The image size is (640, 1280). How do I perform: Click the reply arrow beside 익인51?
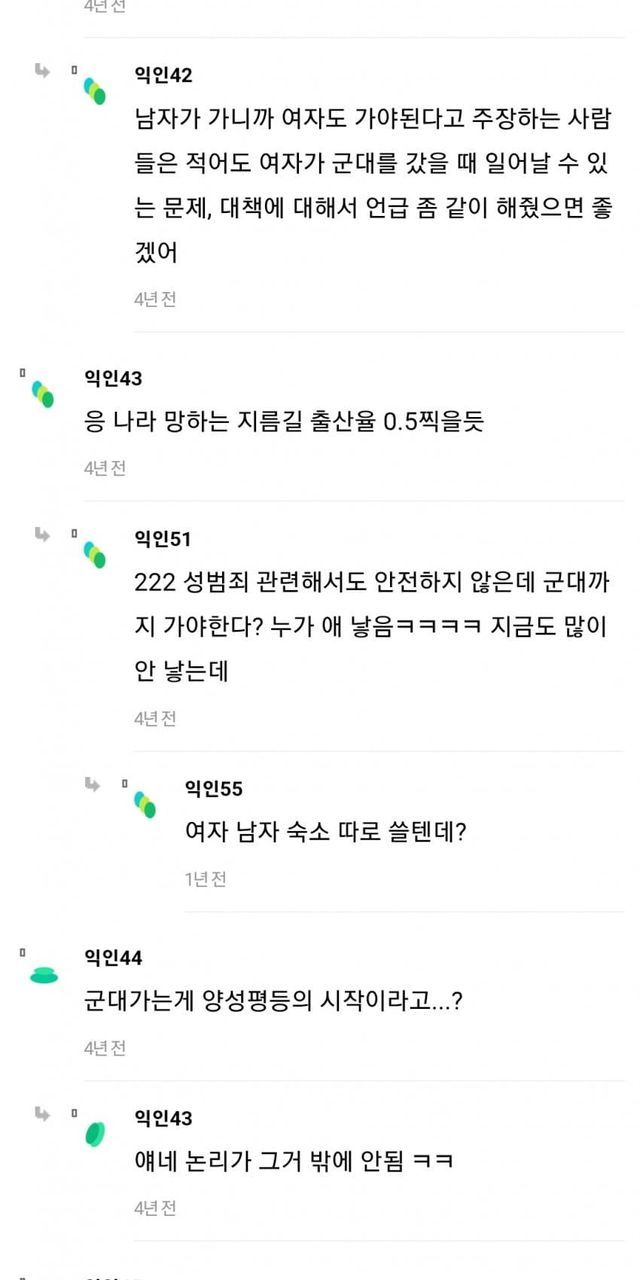(x=42, y=534)
